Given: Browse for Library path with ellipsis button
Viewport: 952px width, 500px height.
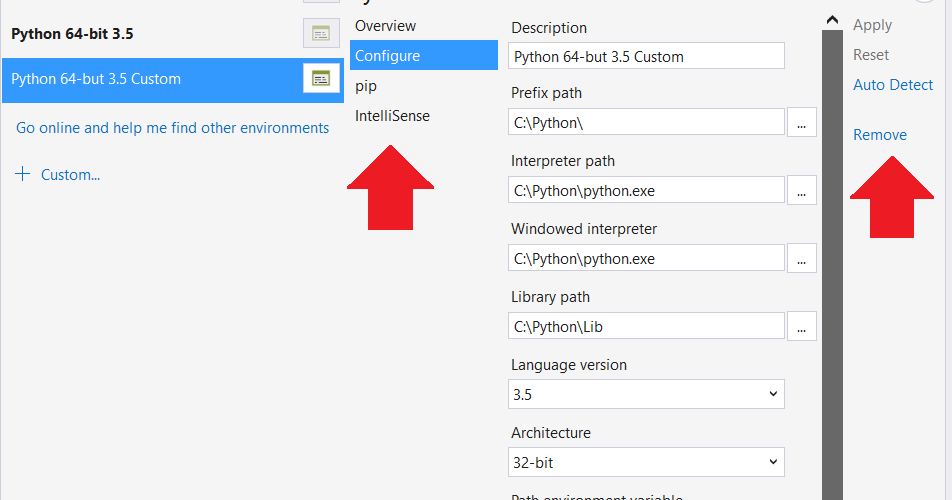Looking at the screenshot, I should coord(801,326).
